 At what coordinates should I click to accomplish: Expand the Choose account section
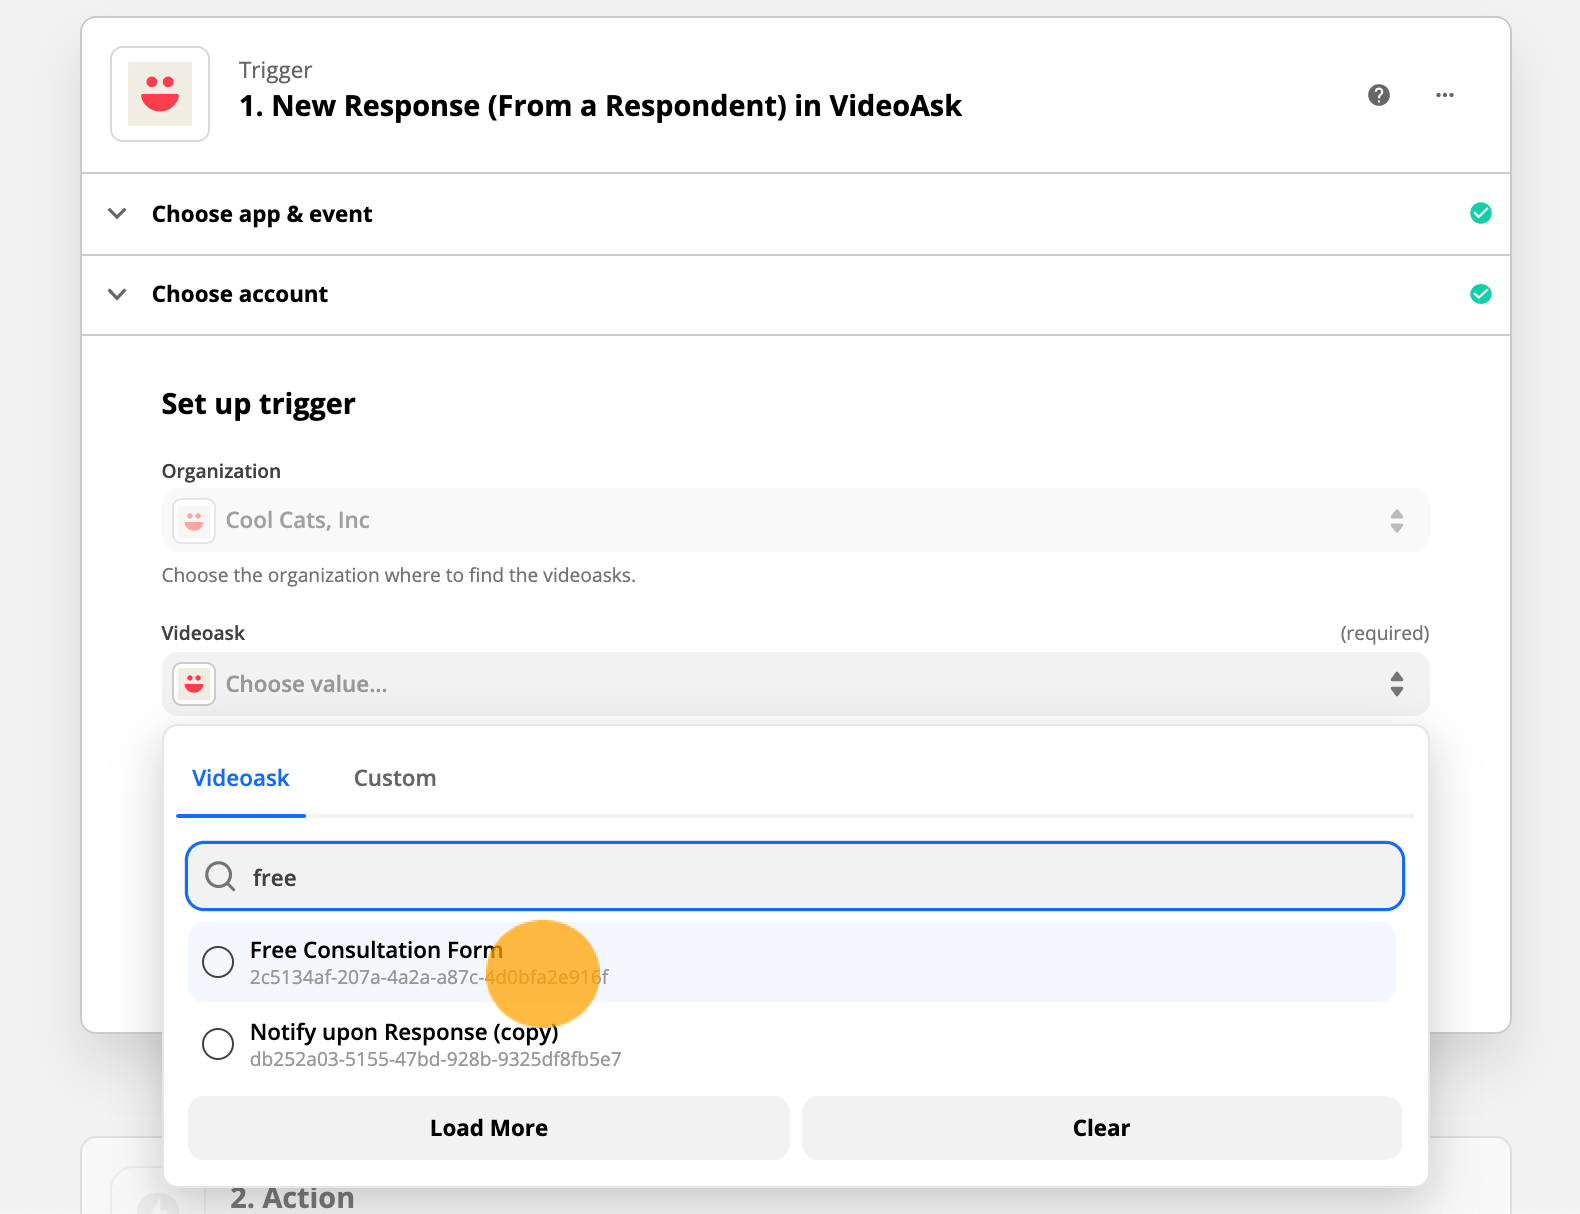[795, 294]
